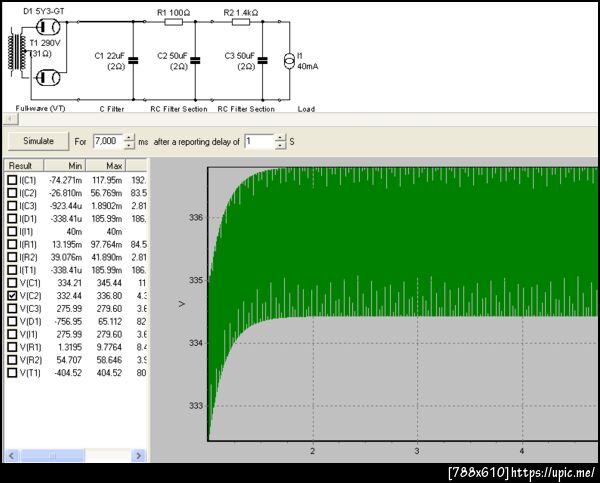600x483 pixels.
Task: Click the Result column header
Action: point(24,166)
